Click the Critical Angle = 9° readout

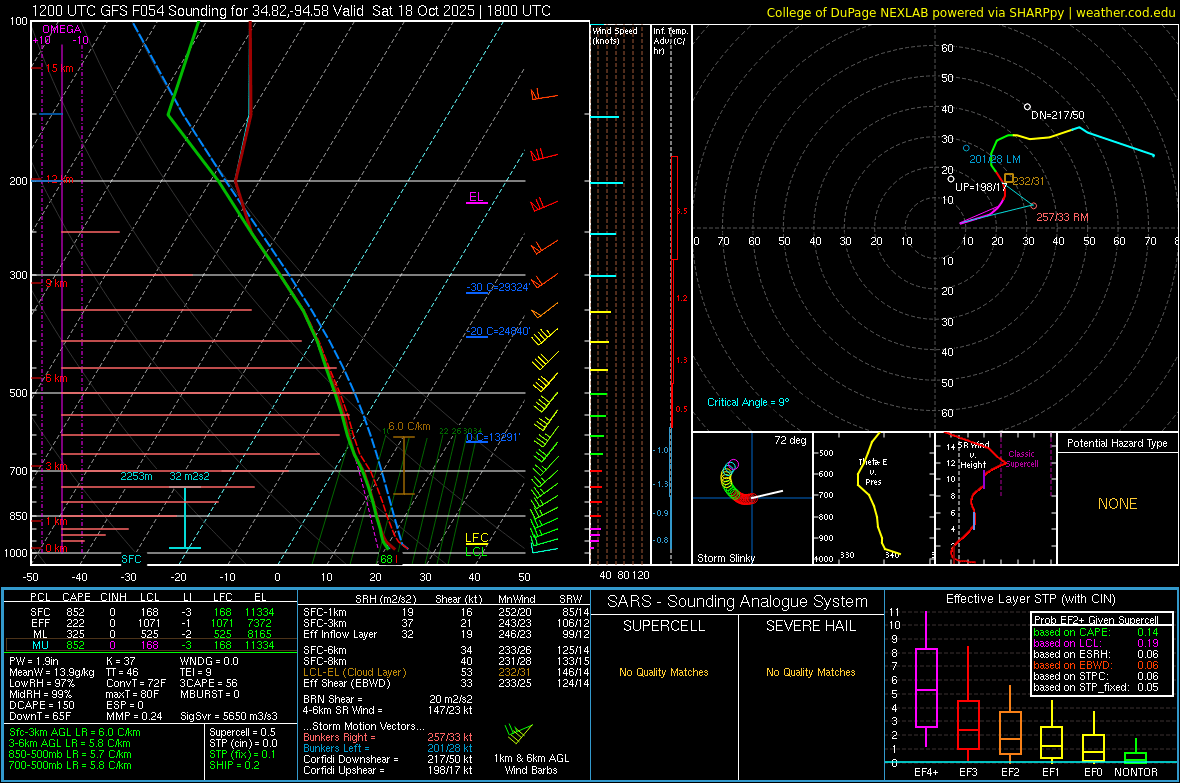(x=747, y=402)
